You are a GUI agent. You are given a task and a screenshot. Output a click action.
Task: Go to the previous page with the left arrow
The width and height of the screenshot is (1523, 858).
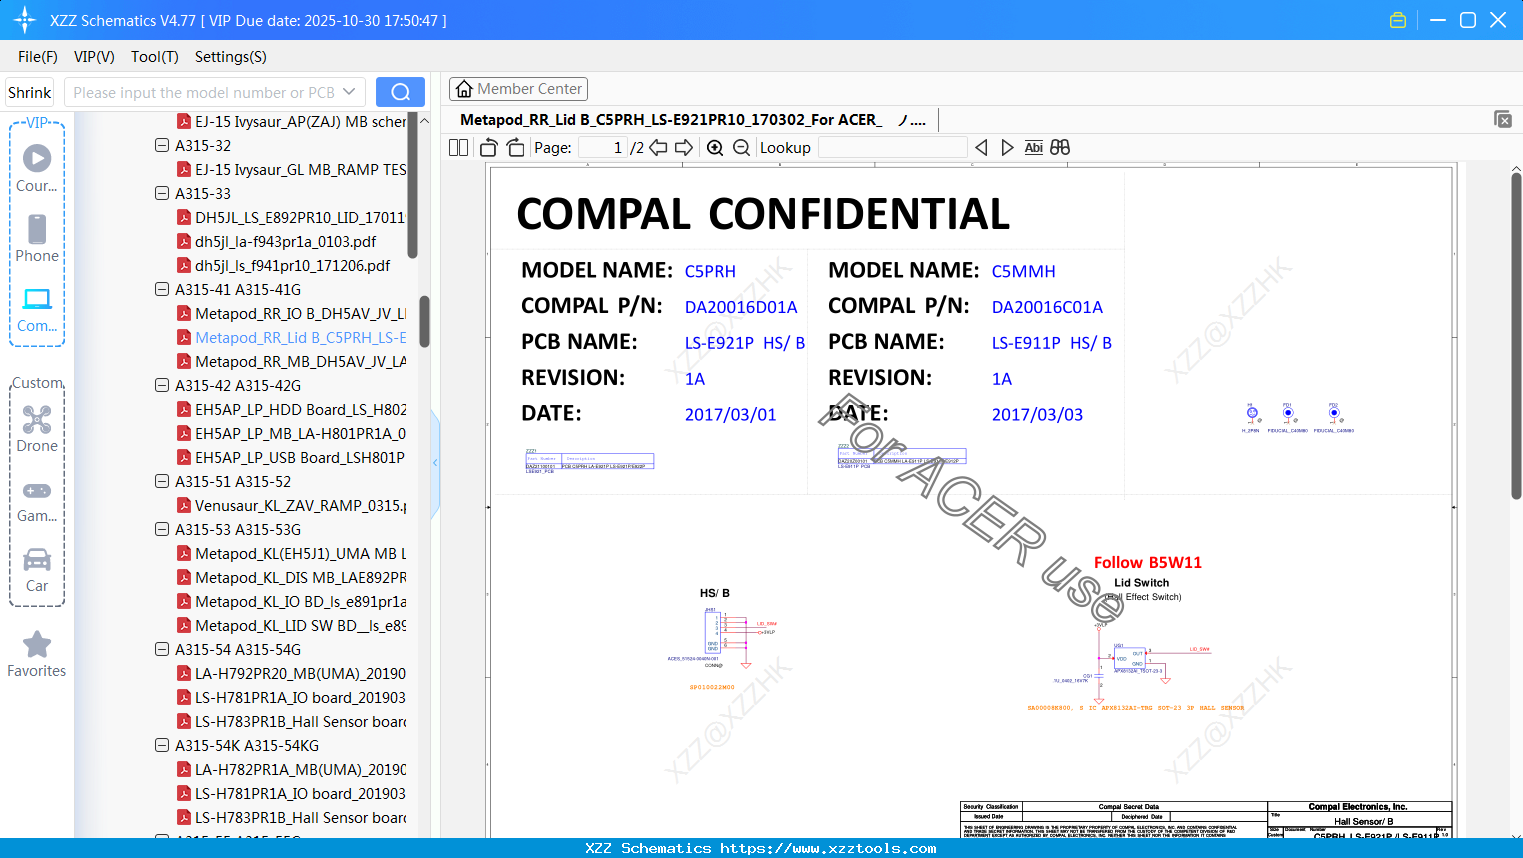coord(658,148)
